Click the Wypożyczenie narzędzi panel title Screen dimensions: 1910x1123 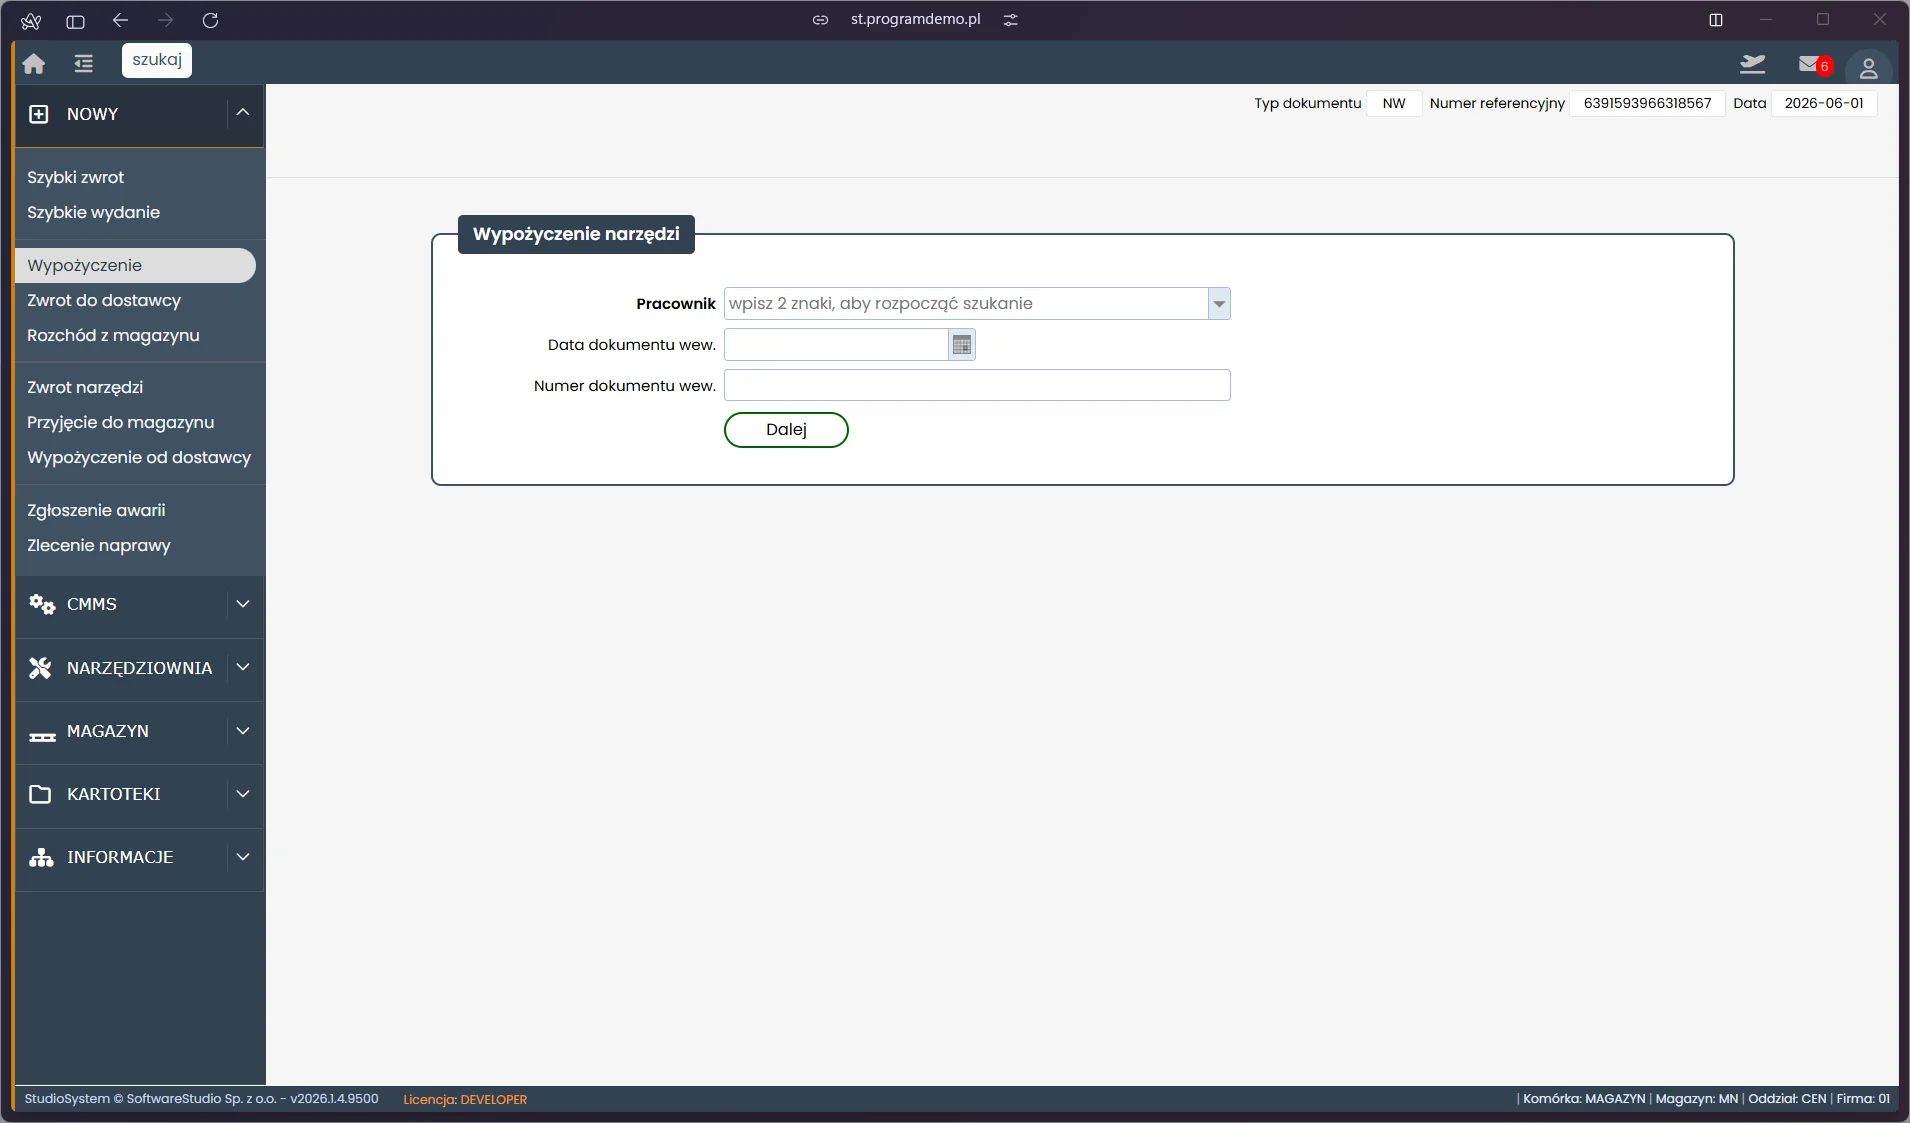click(576, 234)
